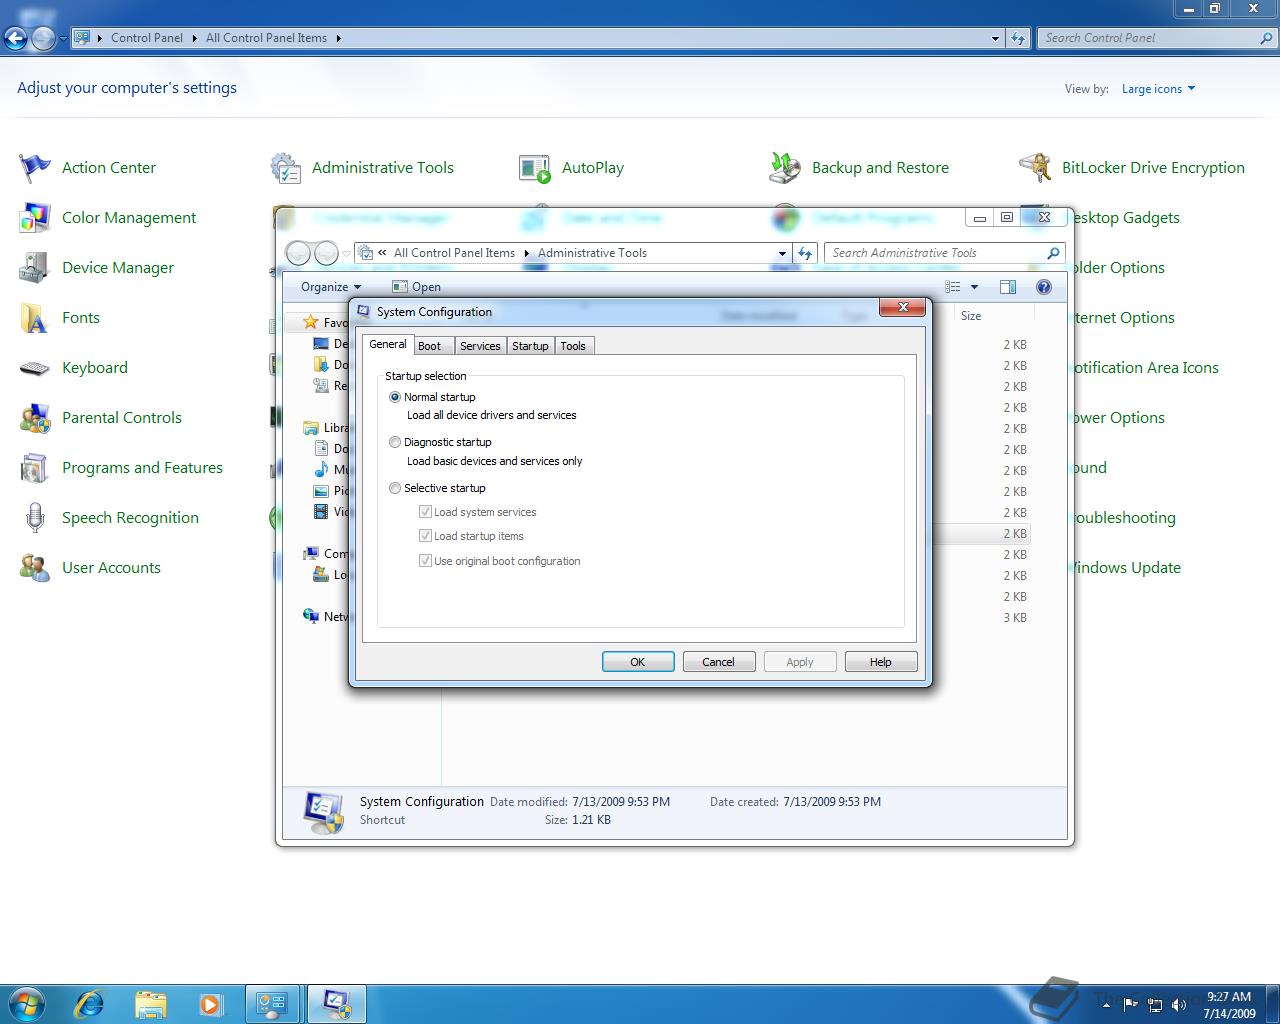Viewport: 1280px width, 1024px height.
Task: Open BitLocker Drive Encryption icon
Action: coord(1035,168)
